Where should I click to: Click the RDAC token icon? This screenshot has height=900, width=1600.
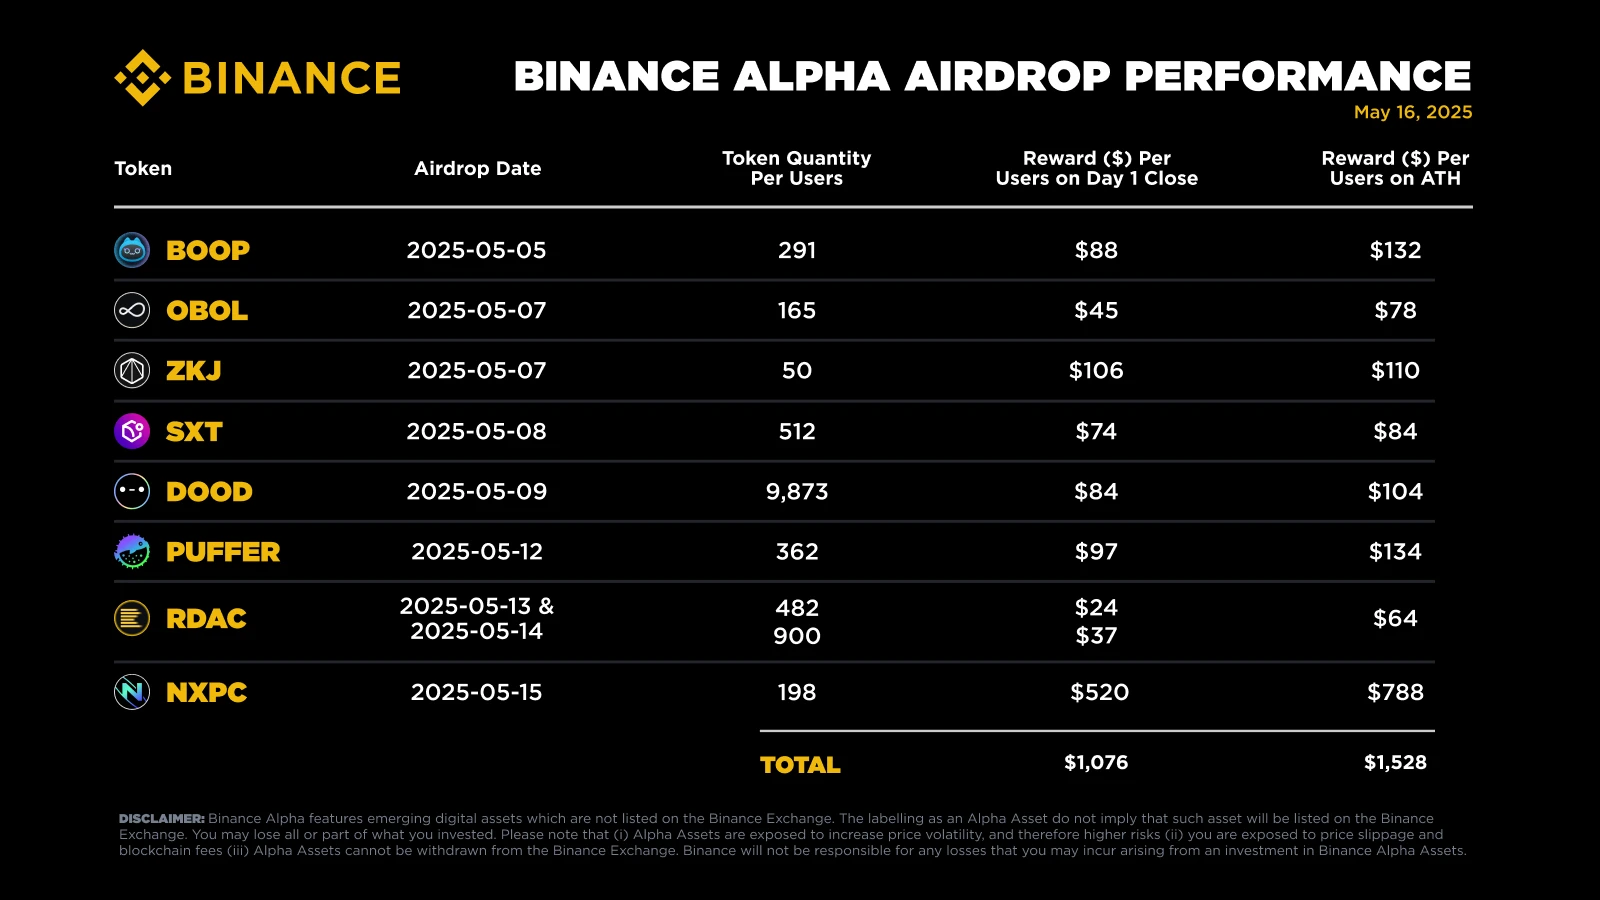(132, 619)
